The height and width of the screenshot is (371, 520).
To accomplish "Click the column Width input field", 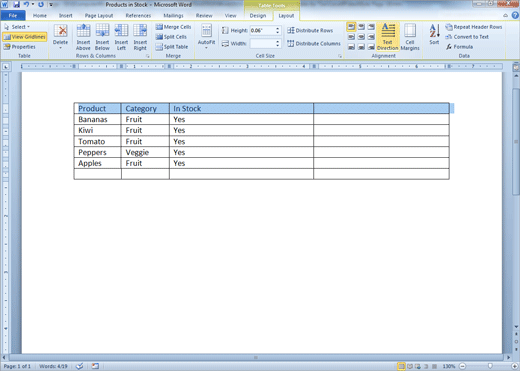I will pyautogui.click(x=262, y=43).
